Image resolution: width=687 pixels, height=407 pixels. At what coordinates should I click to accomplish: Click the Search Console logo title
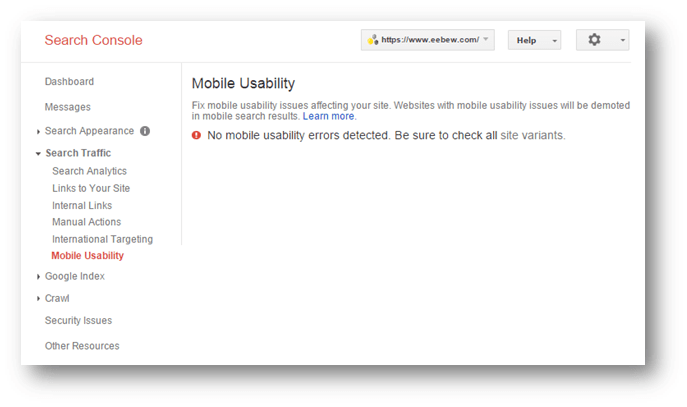tap(93, 40)
